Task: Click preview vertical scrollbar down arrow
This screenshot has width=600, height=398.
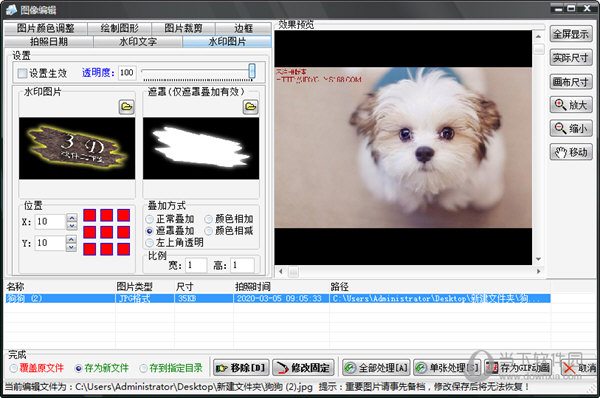Action: coord(538,259)
